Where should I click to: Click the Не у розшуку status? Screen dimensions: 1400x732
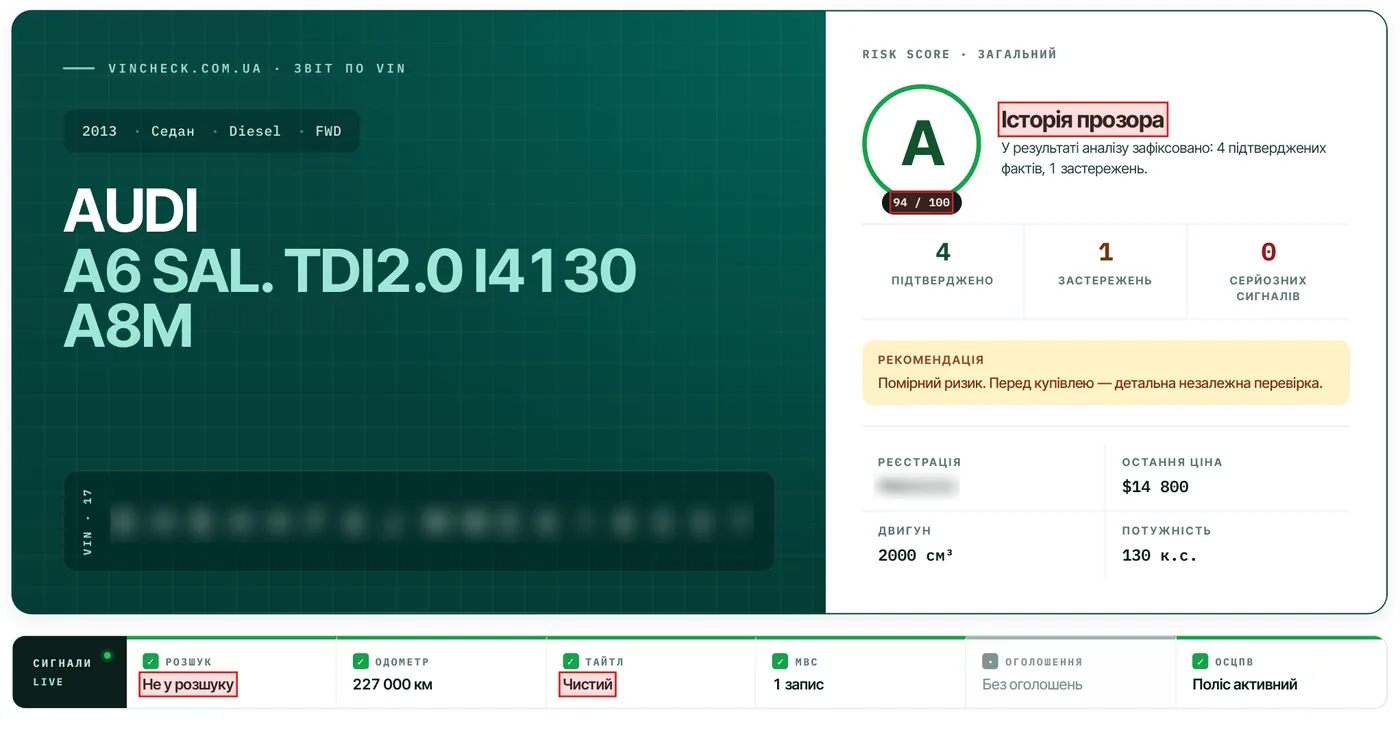[x=188, y=685]
